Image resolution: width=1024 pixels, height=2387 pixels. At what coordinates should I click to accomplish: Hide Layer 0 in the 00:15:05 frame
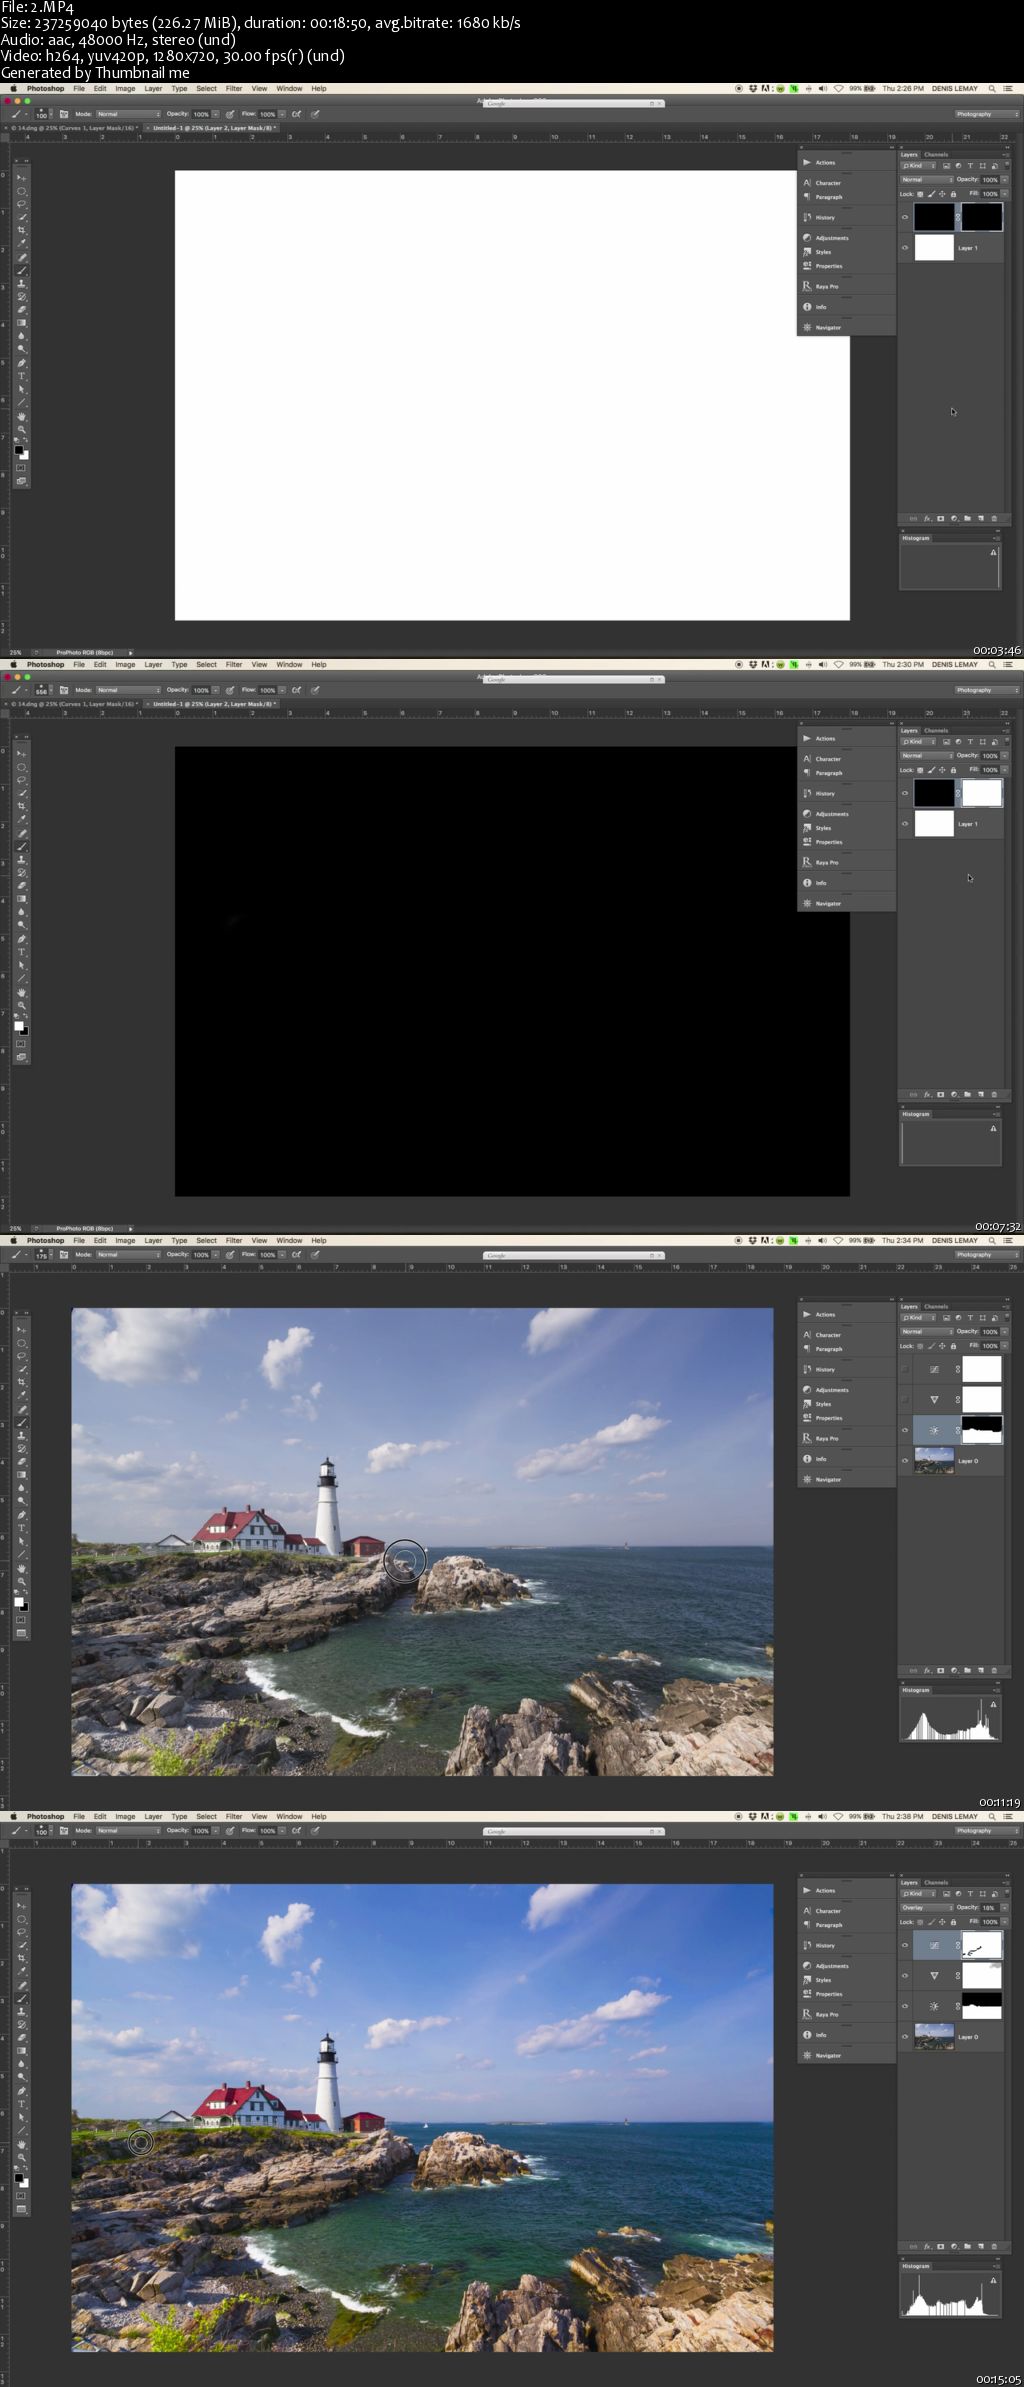[905, 2036]
